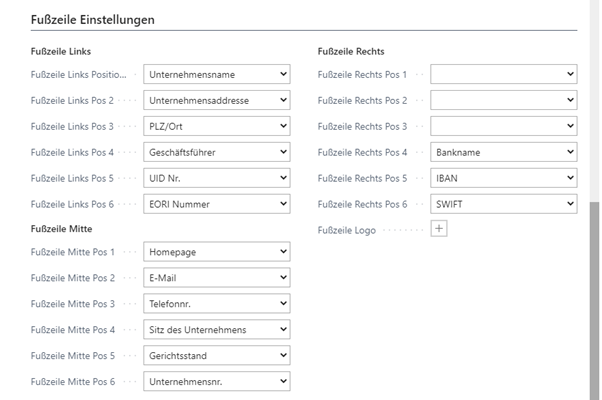Image resolution: width=602 pixels, height=400 pixels.
Task: Open empty Fußzeile Rechts Pos 3 dropdown
Action: click(x=504, y=126)
